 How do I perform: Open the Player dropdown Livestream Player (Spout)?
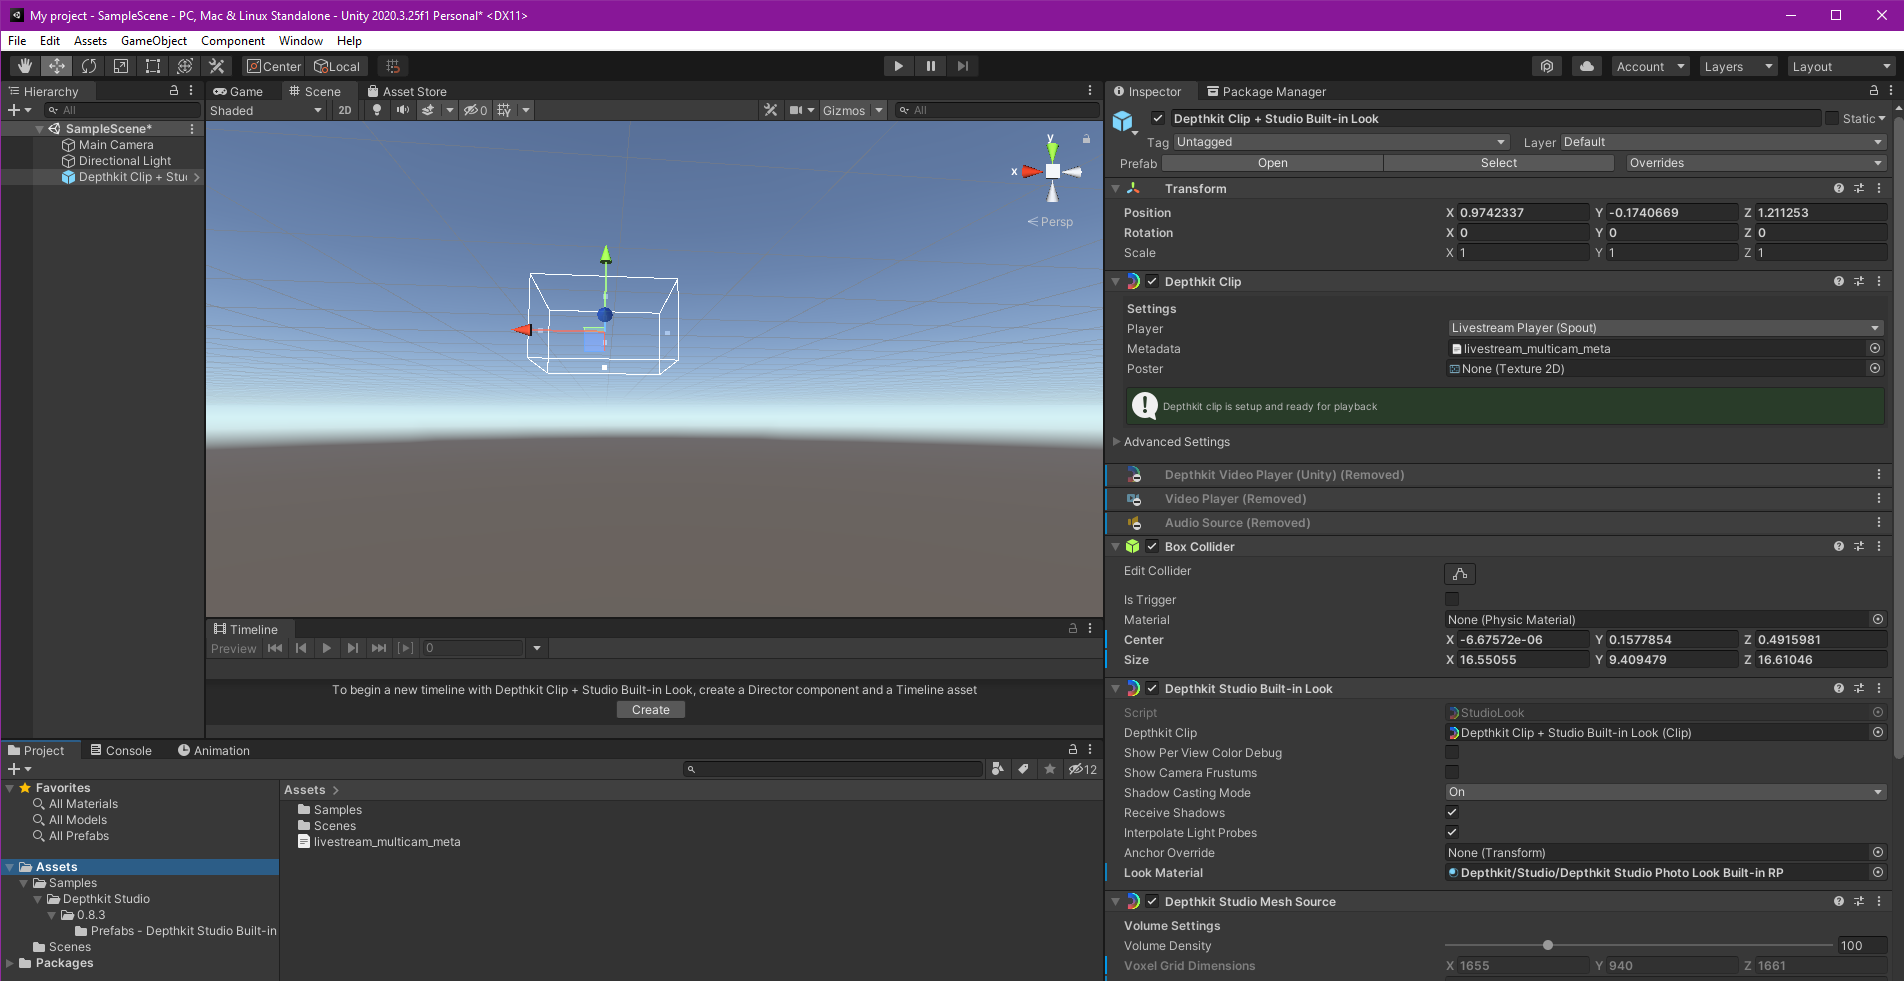click(x=1664, y=328)
